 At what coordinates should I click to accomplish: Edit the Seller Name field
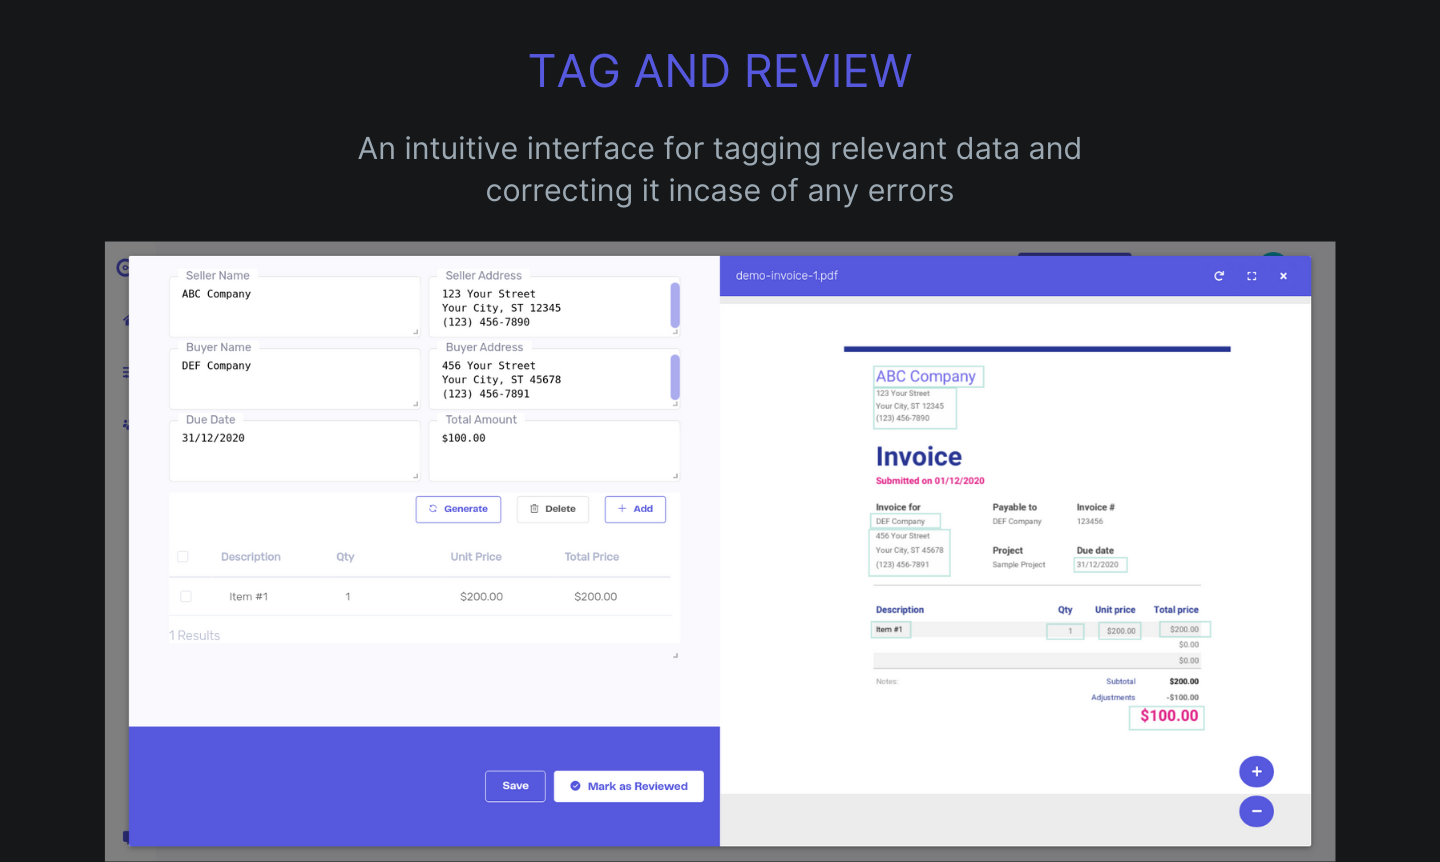[x=295, y=307]
